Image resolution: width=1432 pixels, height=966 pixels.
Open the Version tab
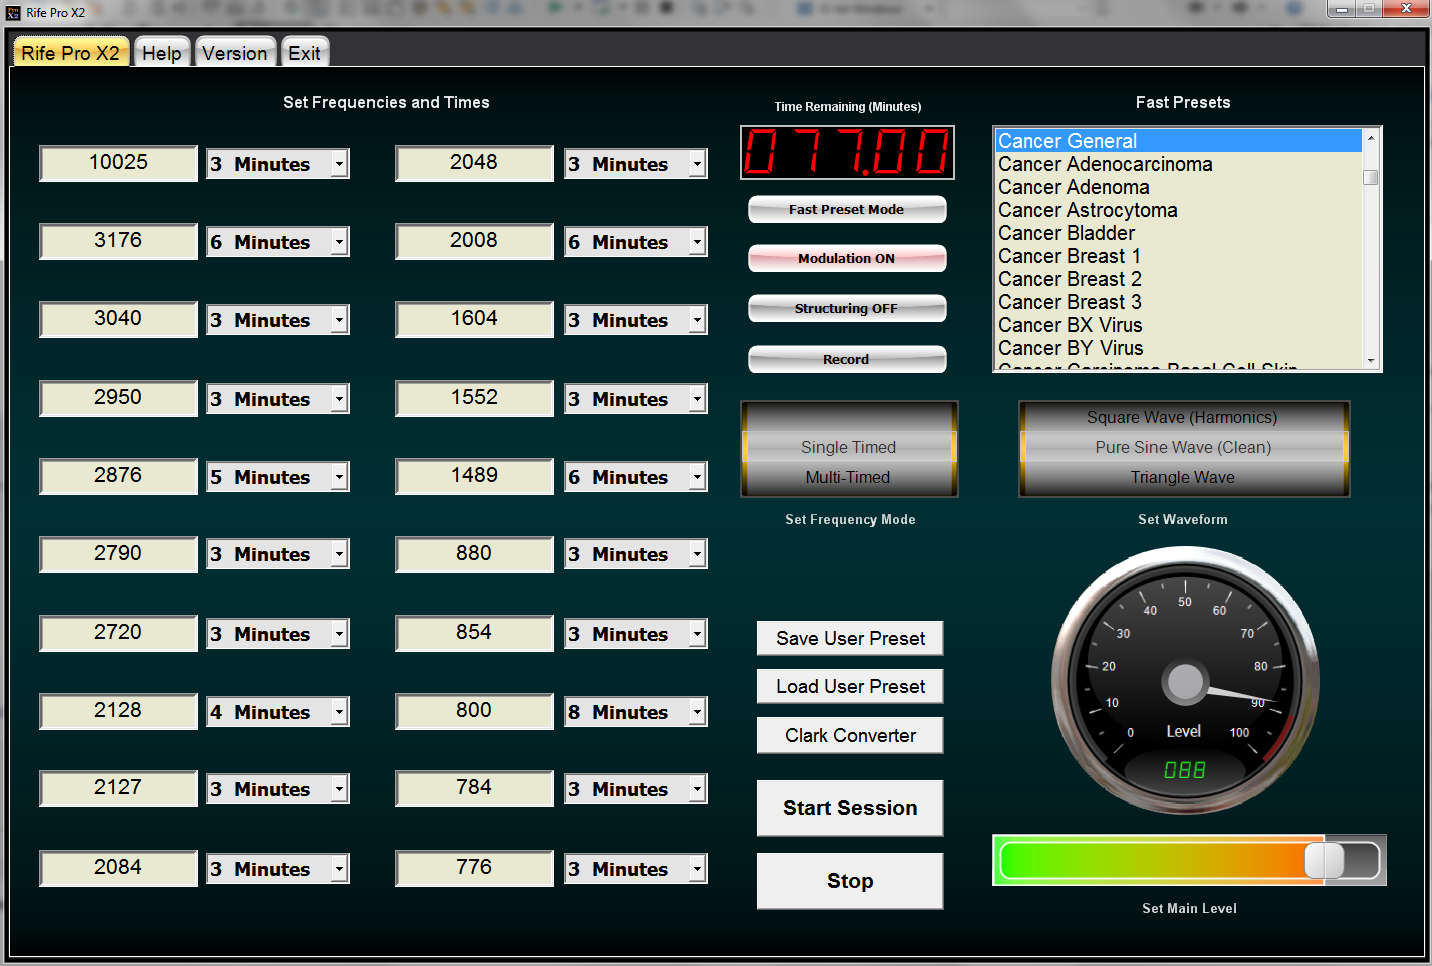[235, 53]
